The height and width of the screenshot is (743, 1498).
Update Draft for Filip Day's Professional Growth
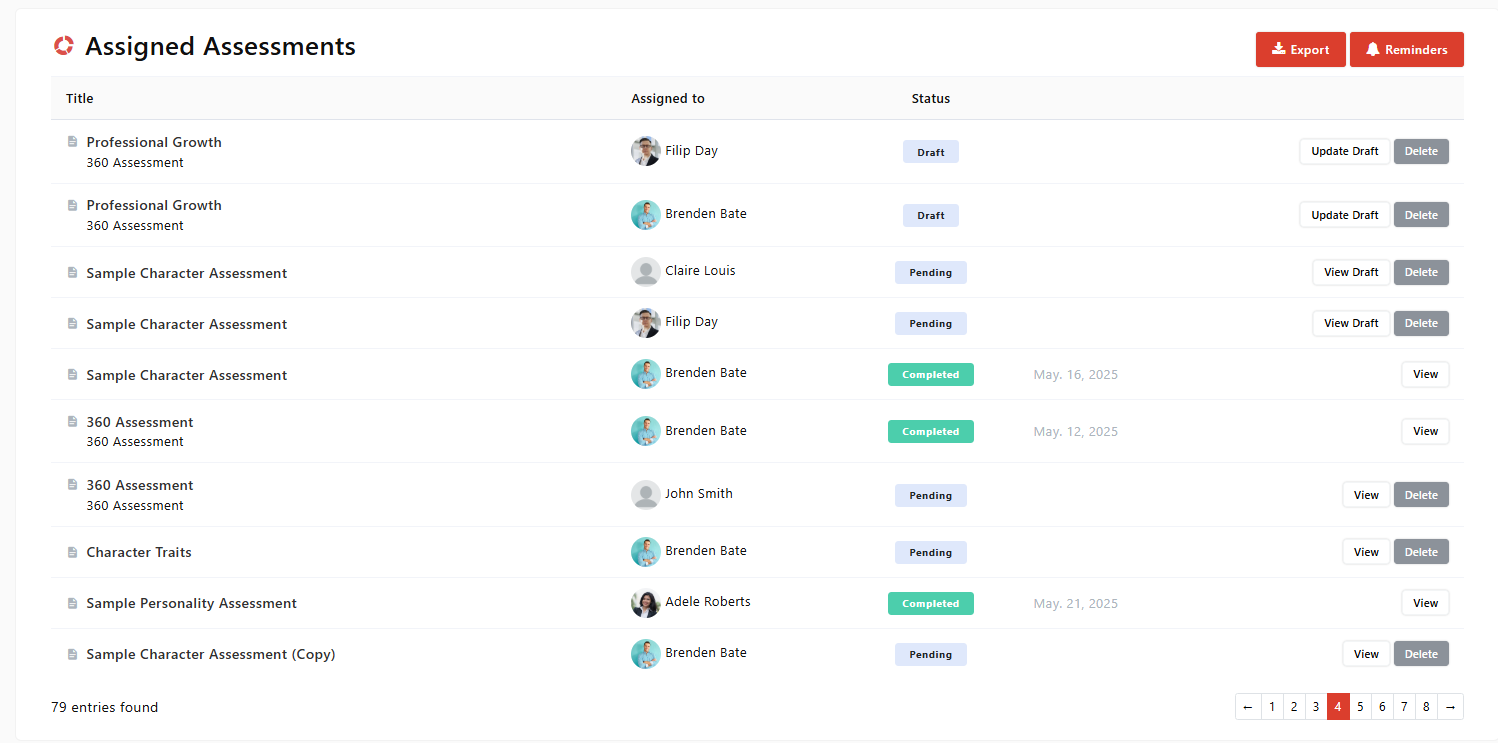pos(1344,152)
